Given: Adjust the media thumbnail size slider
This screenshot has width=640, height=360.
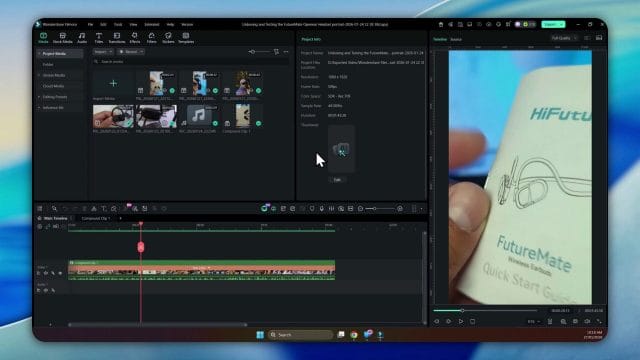Looking at the screenshot, I should 259,52.
